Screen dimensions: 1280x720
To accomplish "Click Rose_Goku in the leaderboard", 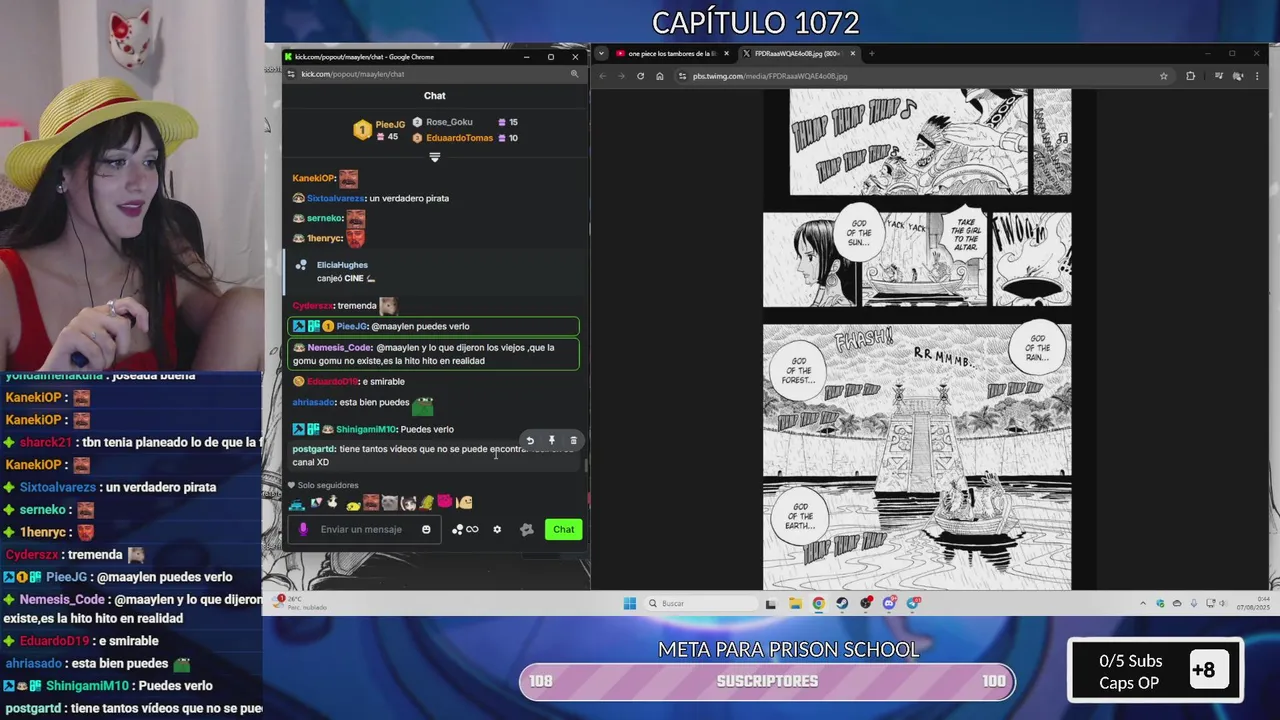I will tap(449, 122).
